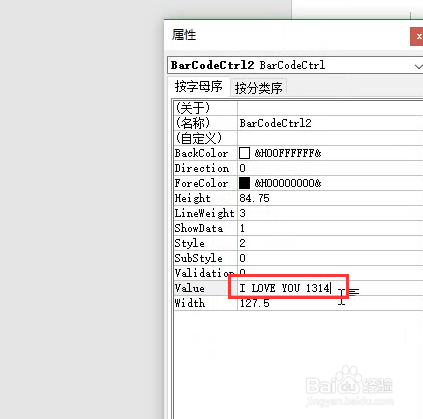Image resolution: width=423 pixels, height=419 pixels.
Task: Select the Width property label
Action: 190,303
